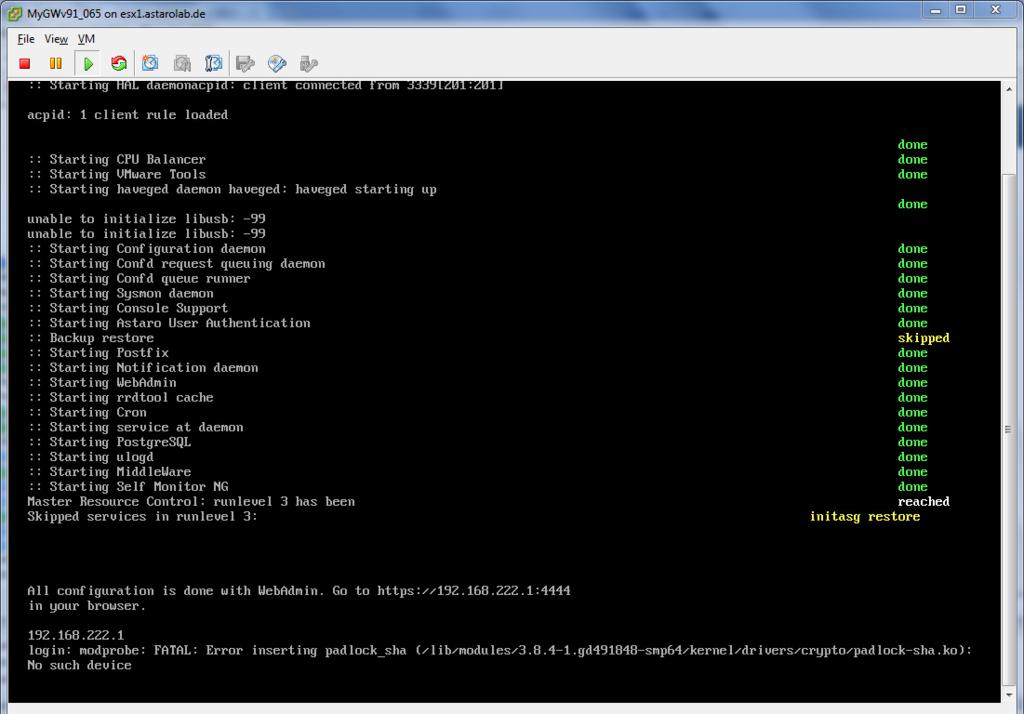Click the CD/DVD device connect icon
The image size is (1024, 714).
pos(277,63)
